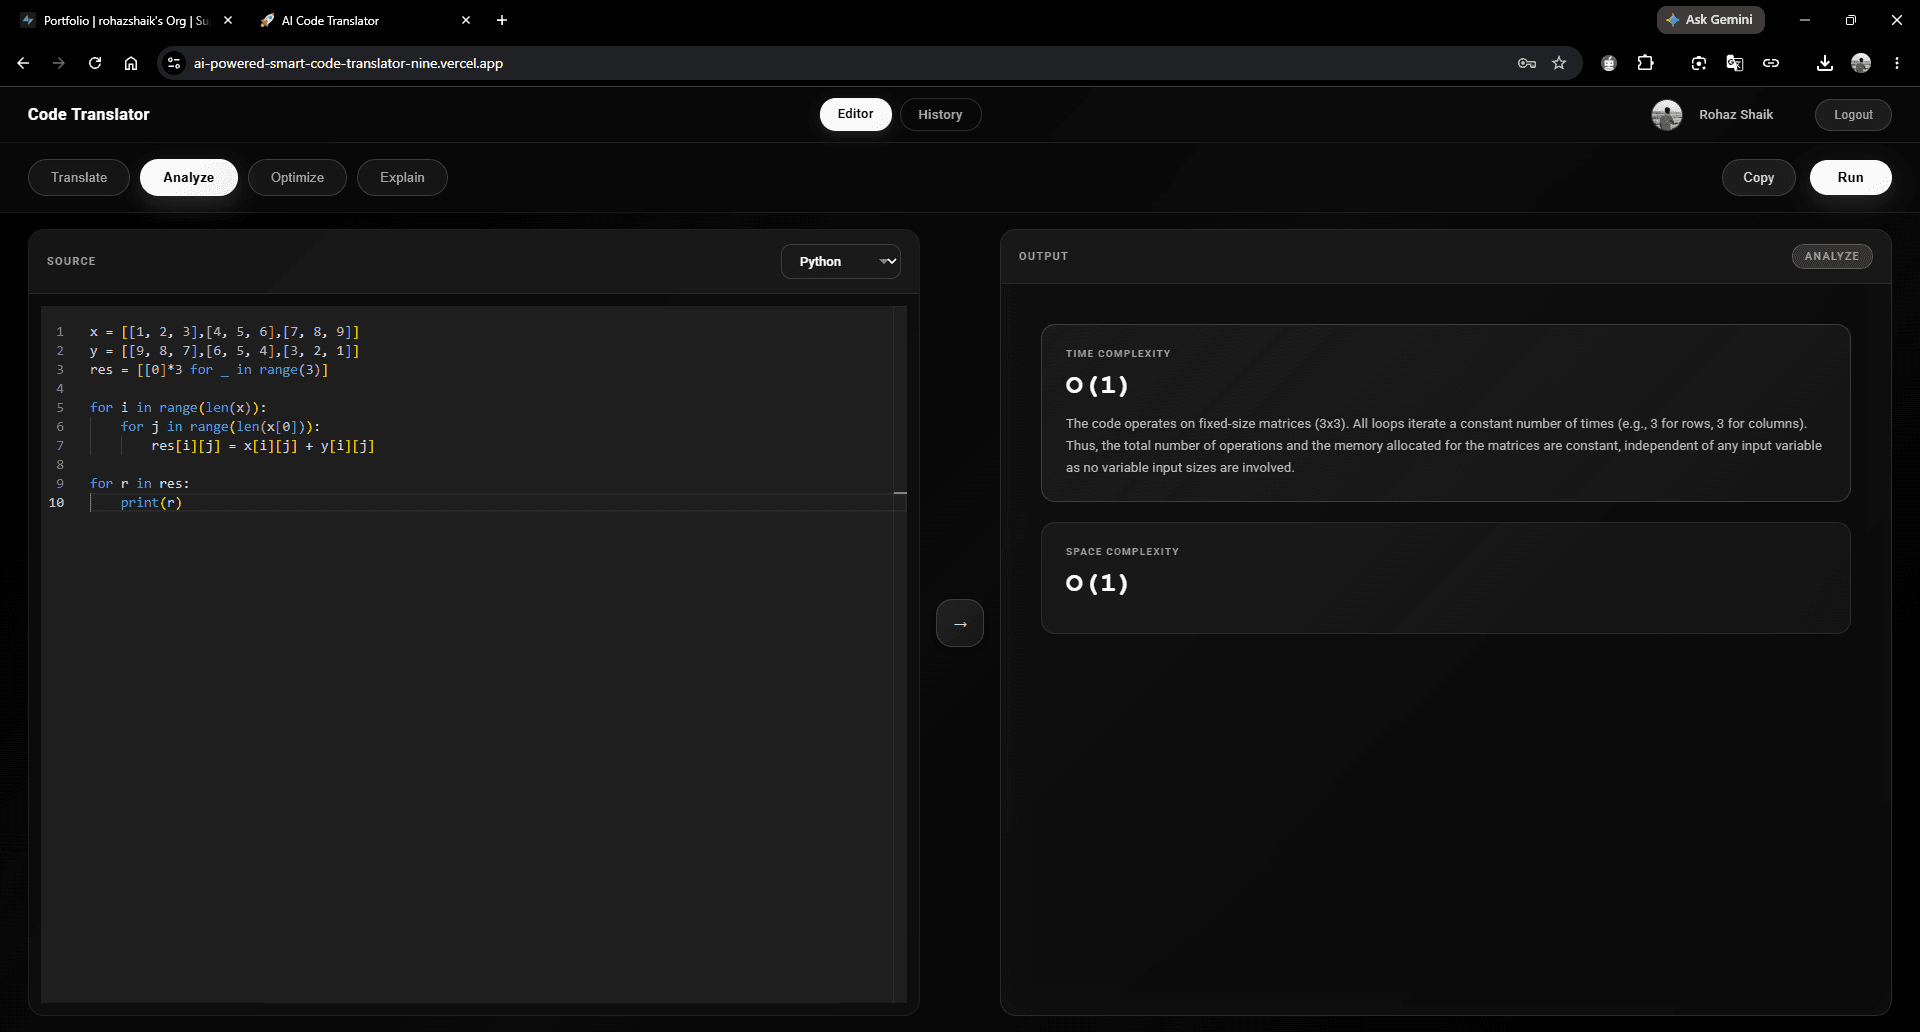
Task: Bookmark this page with the star icon
Action: (1559, 63)
